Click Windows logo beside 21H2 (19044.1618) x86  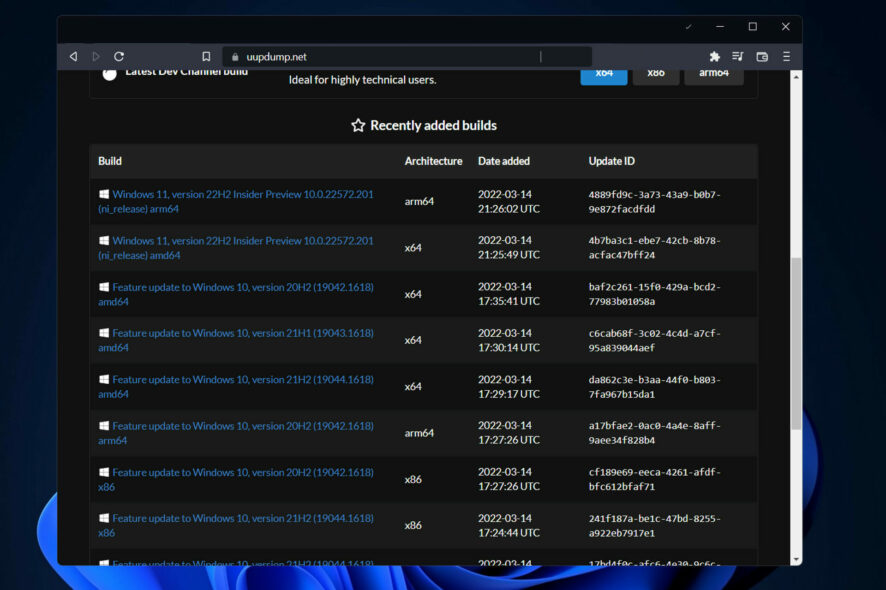(x=104, y=518)
